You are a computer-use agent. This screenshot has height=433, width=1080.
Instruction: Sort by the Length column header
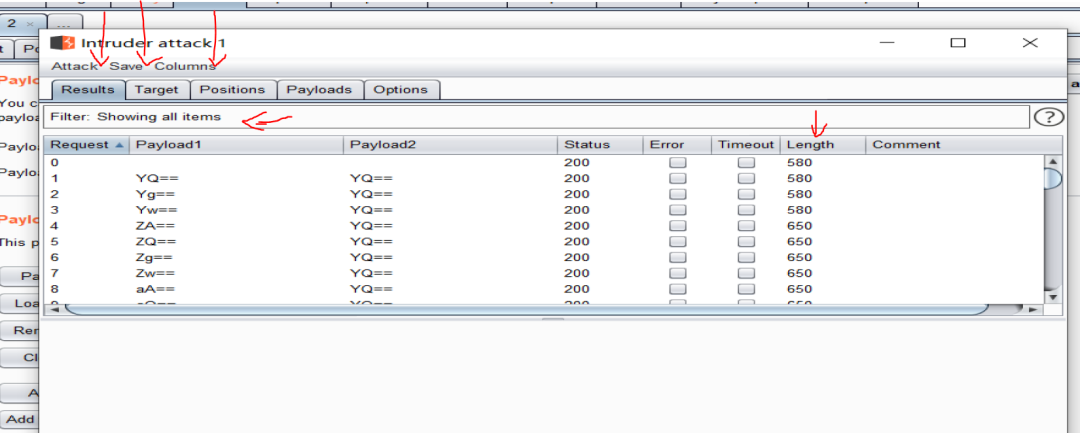pyautogui.click(x=822, y=145)
